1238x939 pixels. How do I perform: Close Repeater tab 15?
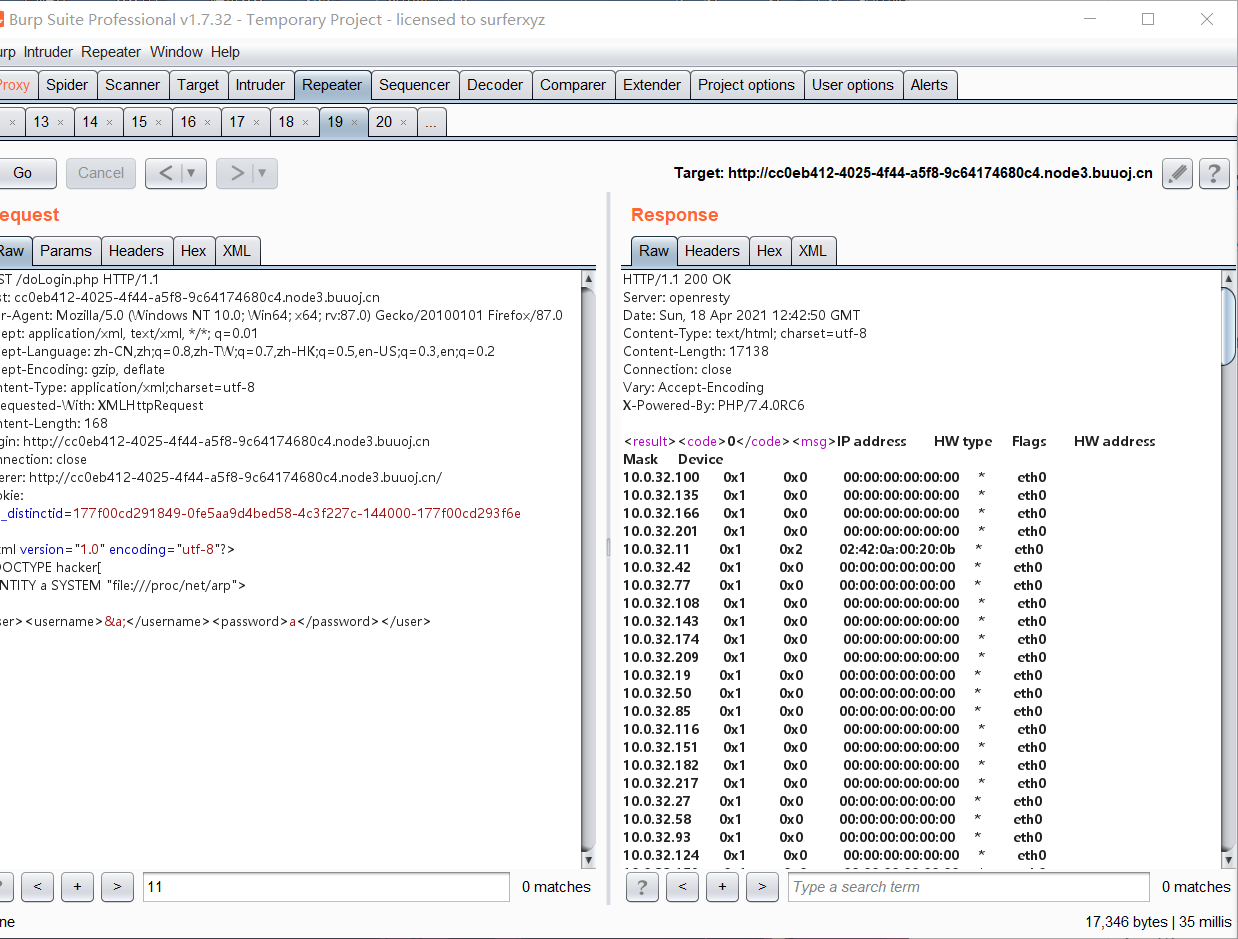(x=158, y=122)
